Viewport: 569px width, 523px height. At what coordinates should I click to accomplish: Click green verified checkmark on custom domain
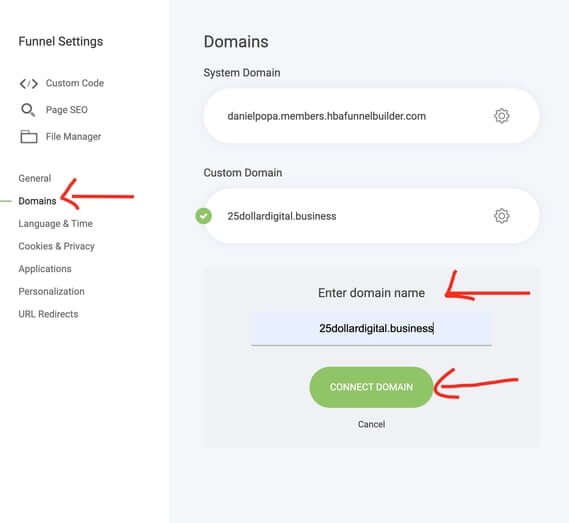204,216
